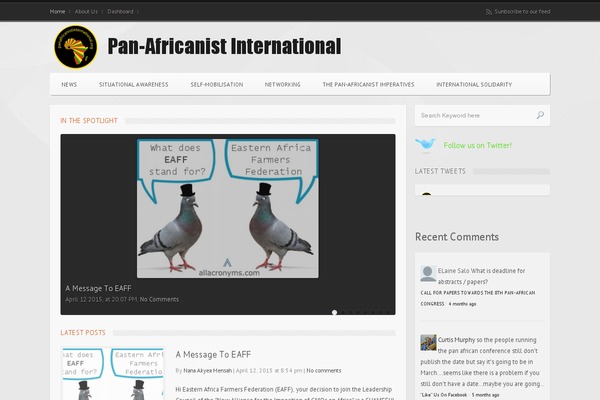Open the Networking menu item
The image size is (600, 400).
tap(282, 85)
